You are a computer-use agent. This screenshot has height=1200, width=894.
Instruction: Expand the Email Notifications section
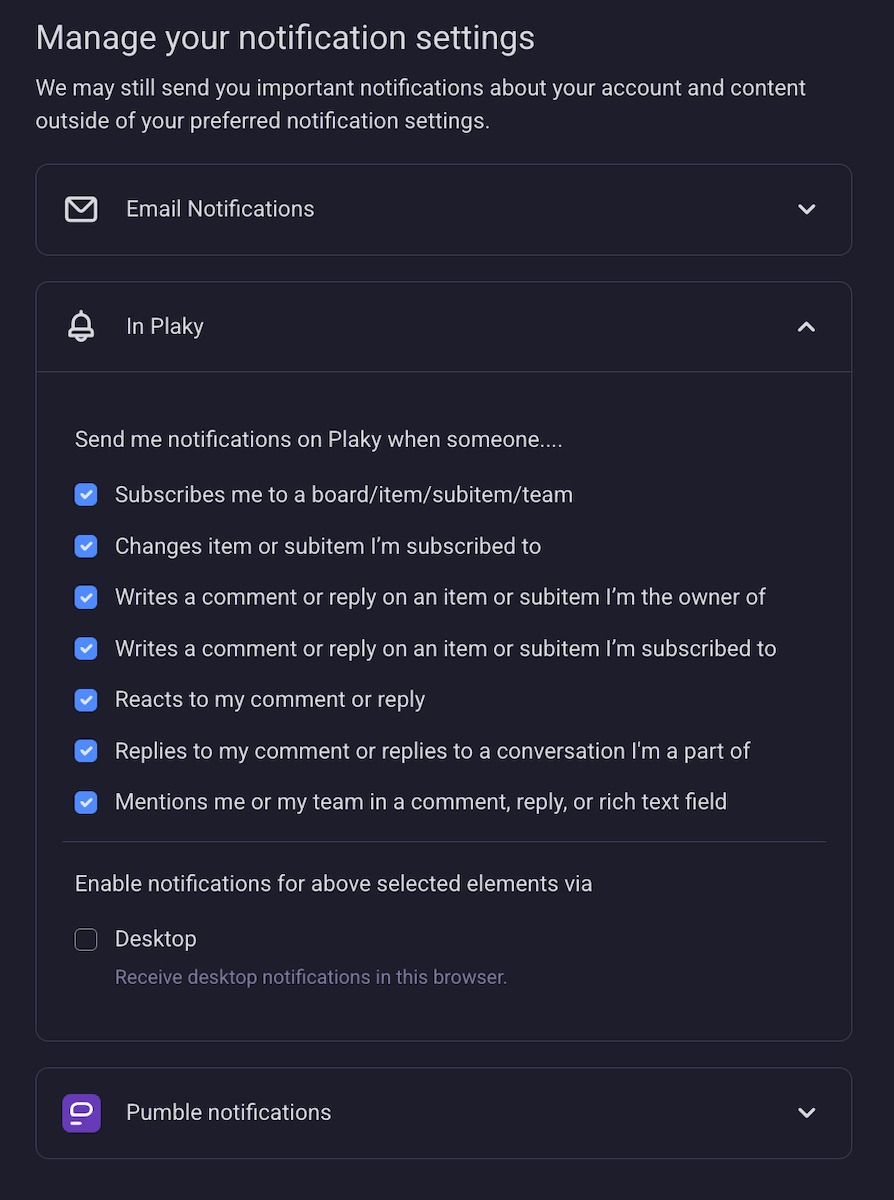806,209
